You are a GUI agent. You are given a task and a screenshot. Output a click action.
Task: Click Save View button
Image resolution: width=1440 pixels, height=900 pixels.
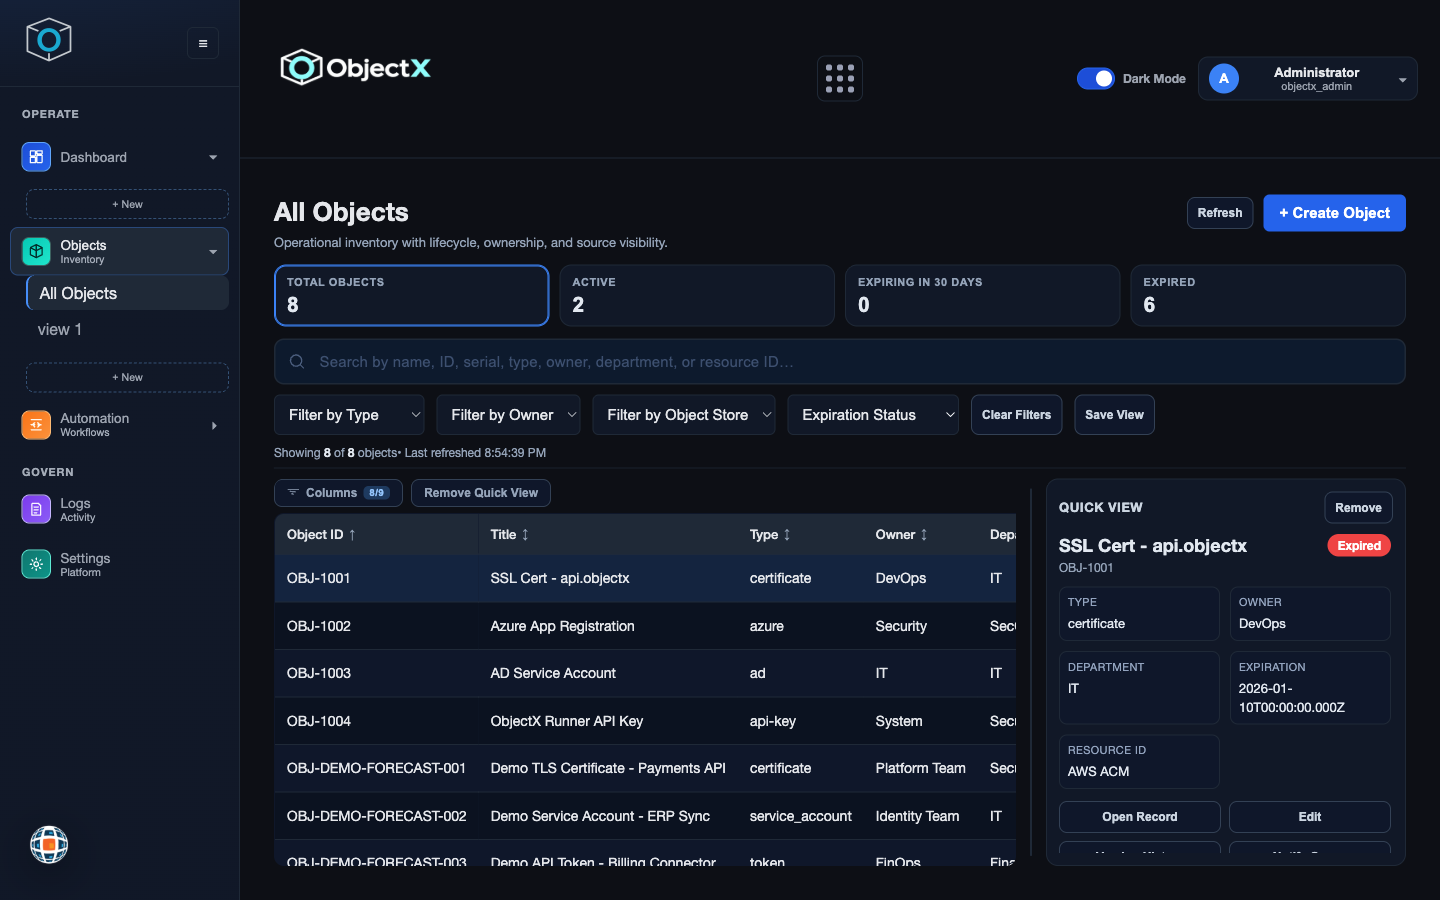(x=1114, y=415)
